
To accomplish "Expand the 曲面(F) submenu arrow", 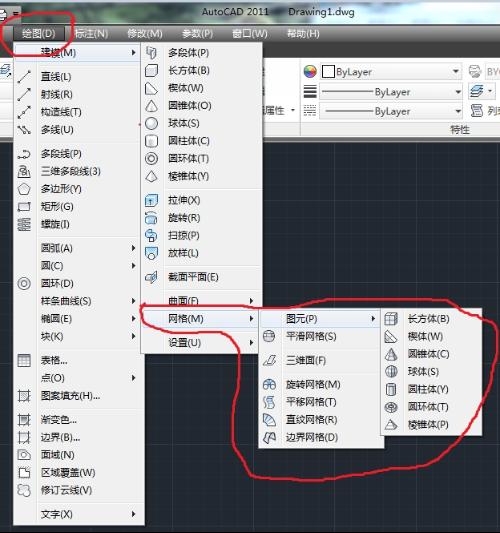I will click(251, 301).
